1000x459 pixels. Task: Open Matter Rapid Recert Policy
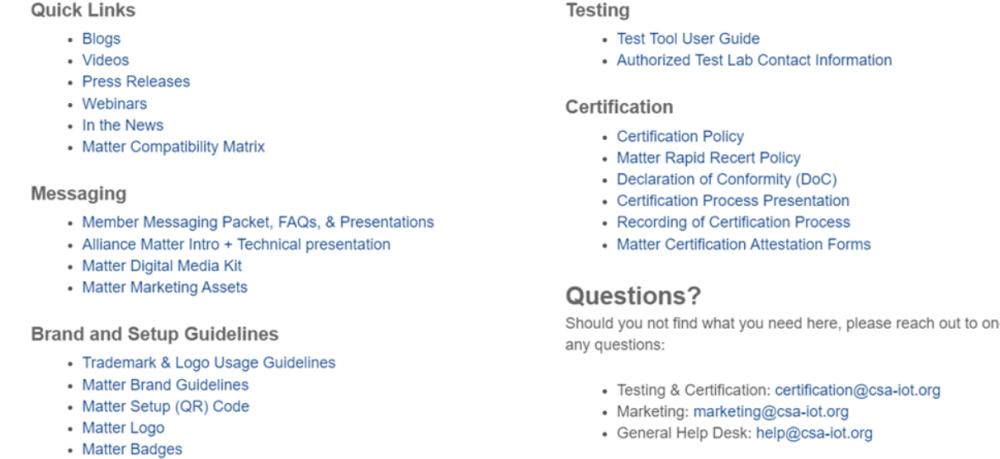click(x=708, y=158)
